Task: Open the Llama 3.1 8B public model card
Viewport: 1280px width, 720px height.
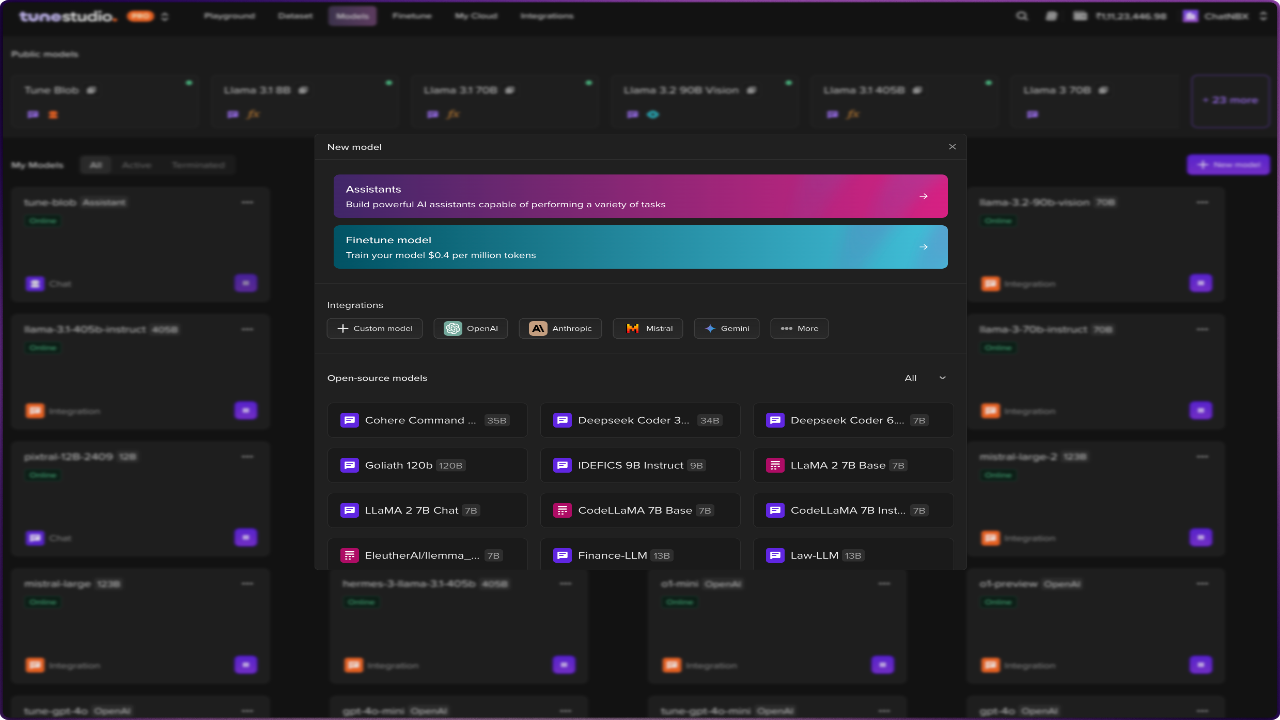Action: coord(304,101)
